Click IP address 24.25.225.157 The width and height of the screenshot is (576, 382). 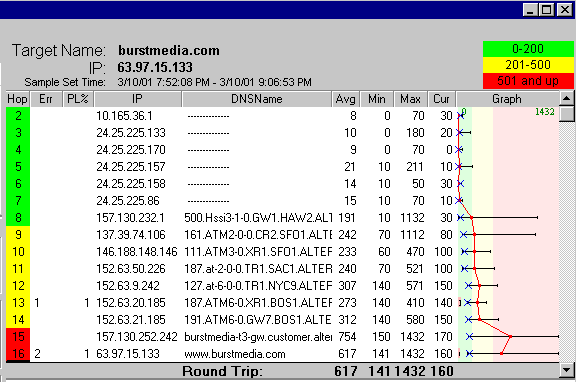131,167
